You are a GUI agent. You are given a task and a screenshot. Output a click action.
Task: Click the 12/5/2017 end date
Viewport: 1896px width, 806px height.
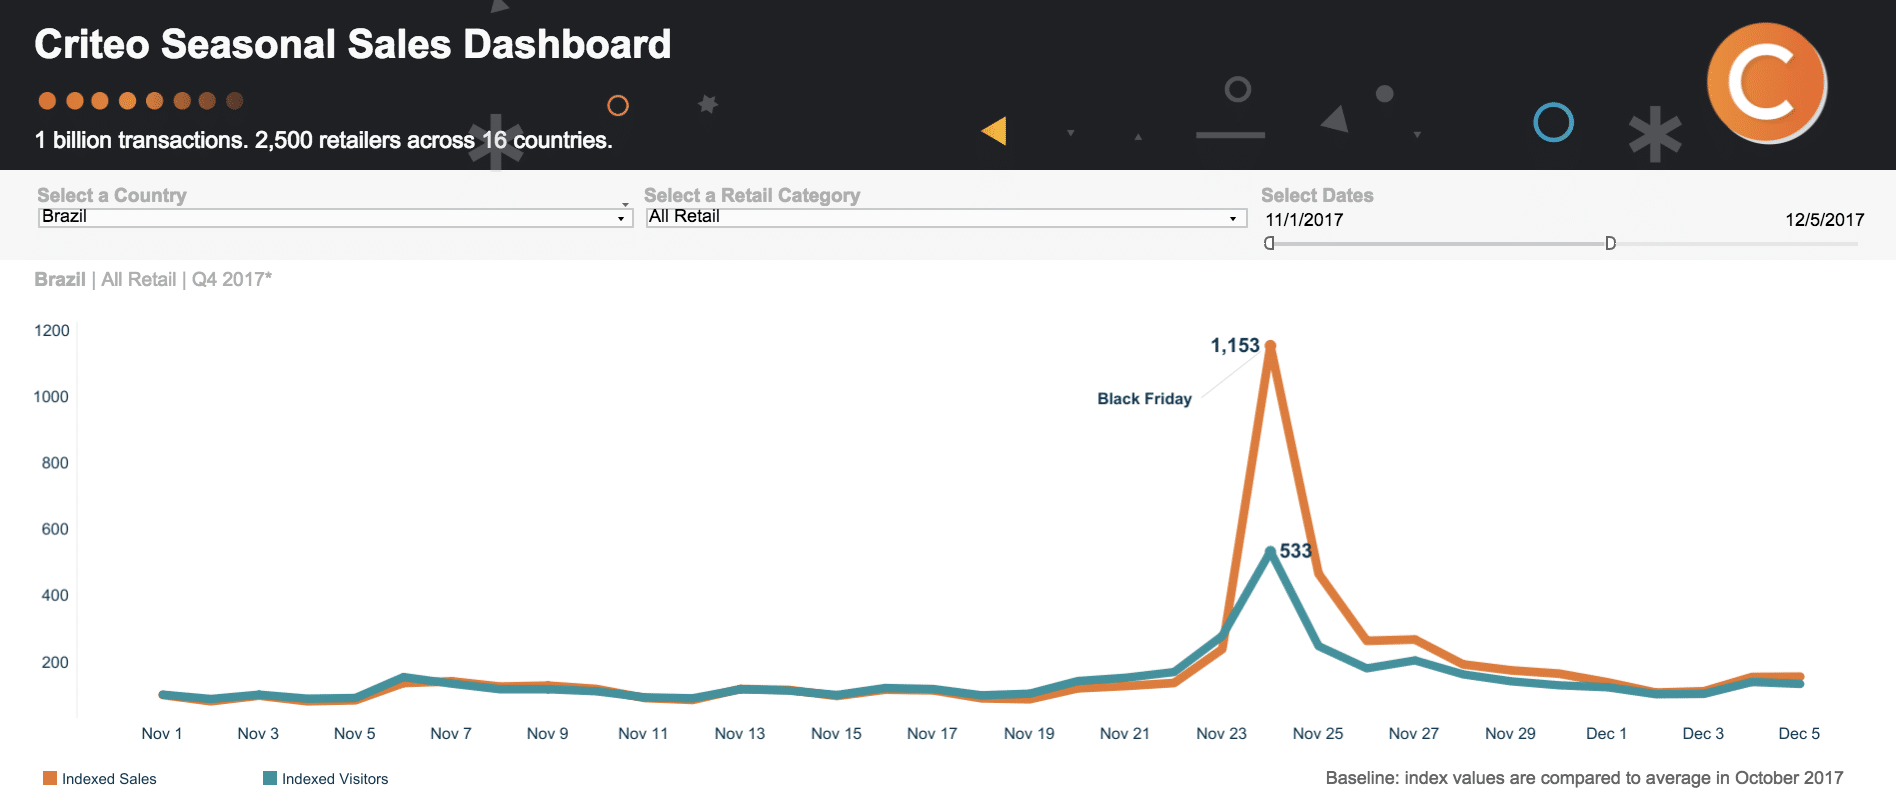click(1825, 220)
